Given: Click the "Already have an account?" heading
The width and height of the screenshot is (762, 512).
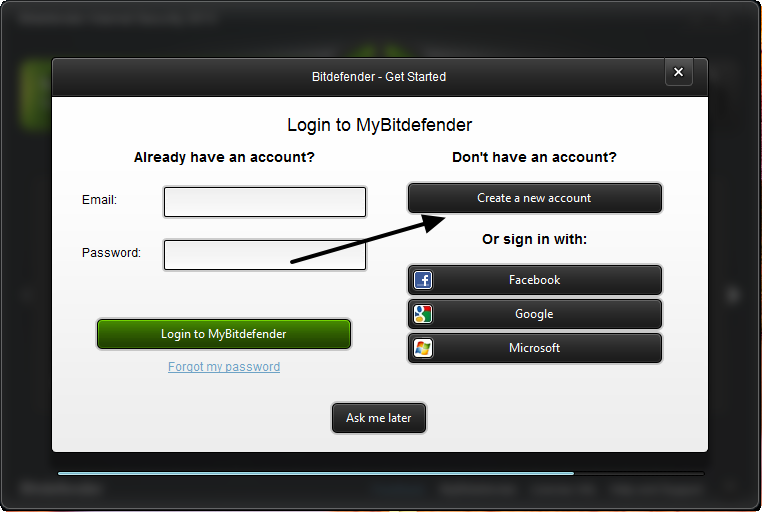Looking at the screenshot, I should pyautogui.click(x=224, y=157).
